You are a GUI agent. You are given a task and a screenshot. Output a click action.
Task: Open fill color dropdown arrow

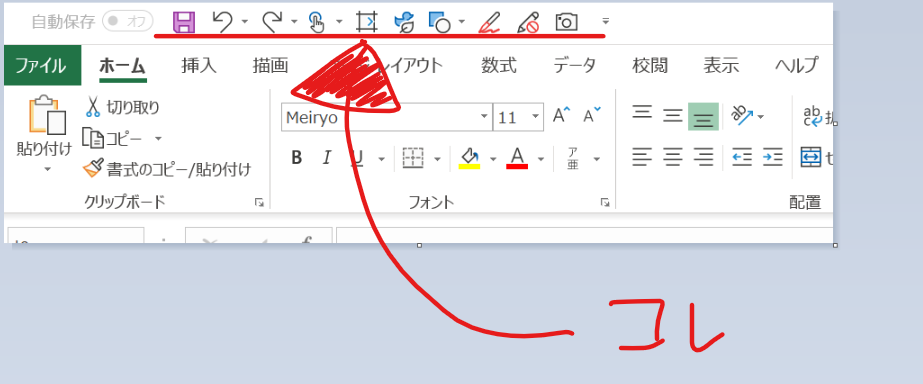point(493,158)
